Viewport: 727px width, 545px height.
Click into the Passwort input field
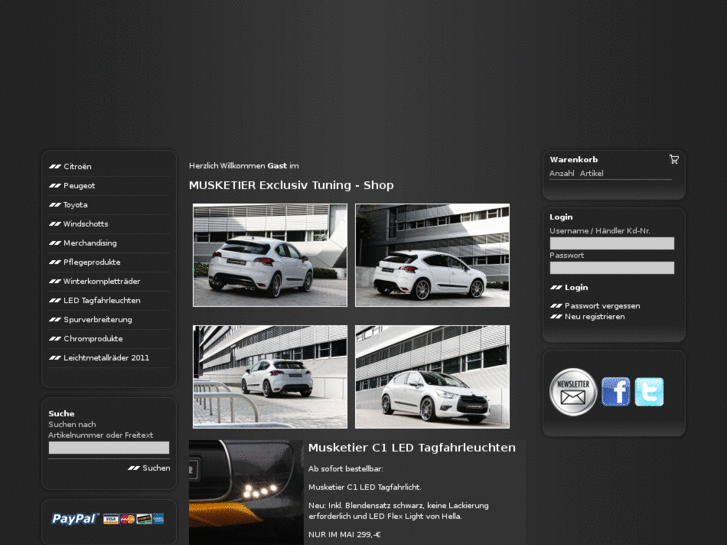(611, 268)
